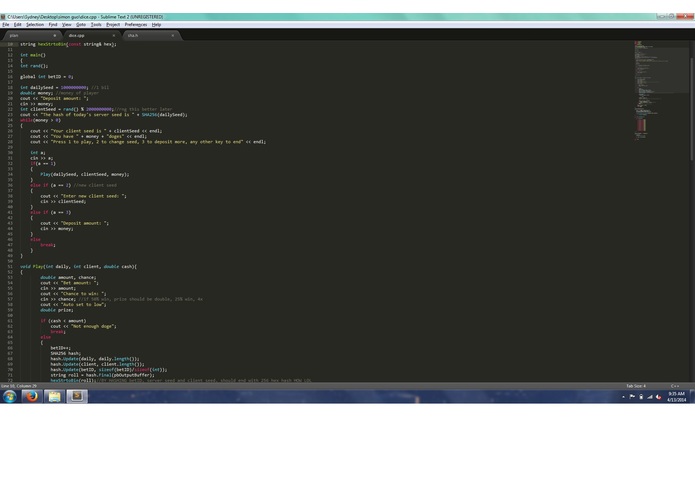Image resolution: width=695 pixels, height=494 pixels.
Task: Click line 59 'double prize;' code
Action: (x=57, y=310)
